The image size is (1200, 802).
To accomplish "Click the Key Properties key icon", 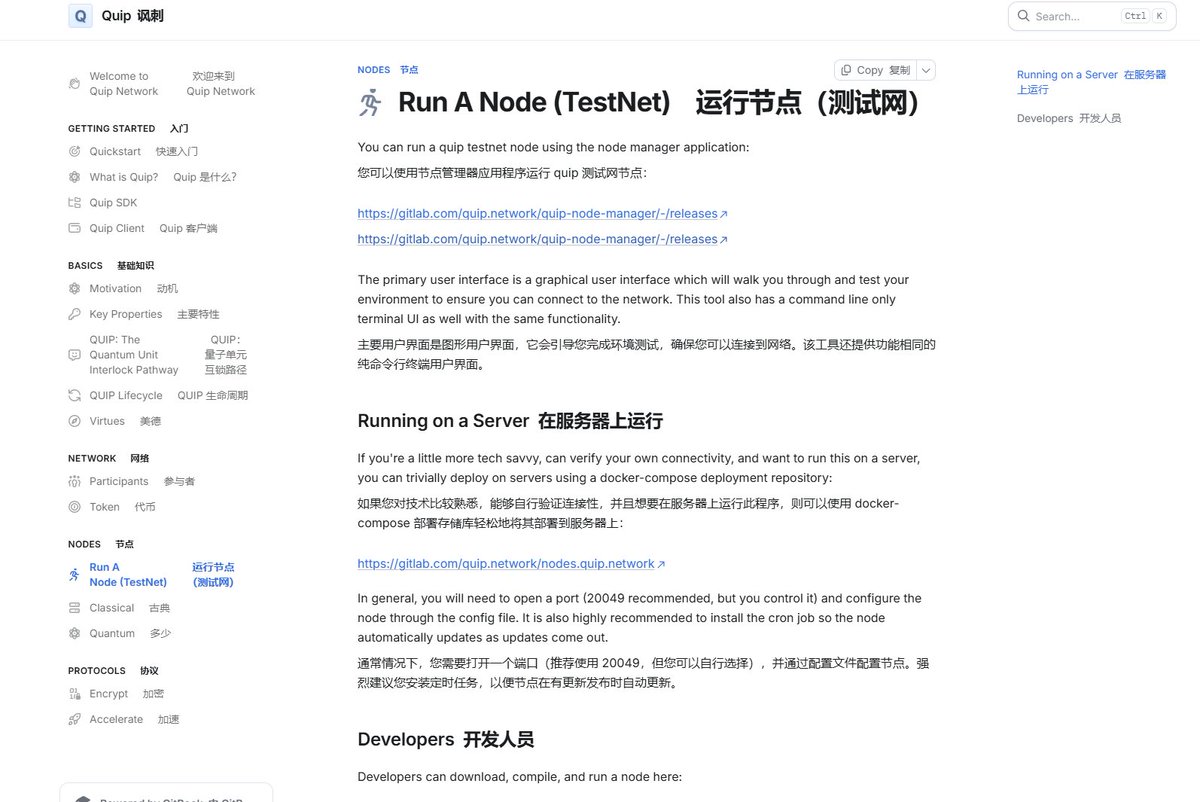I will click(74, 314).
